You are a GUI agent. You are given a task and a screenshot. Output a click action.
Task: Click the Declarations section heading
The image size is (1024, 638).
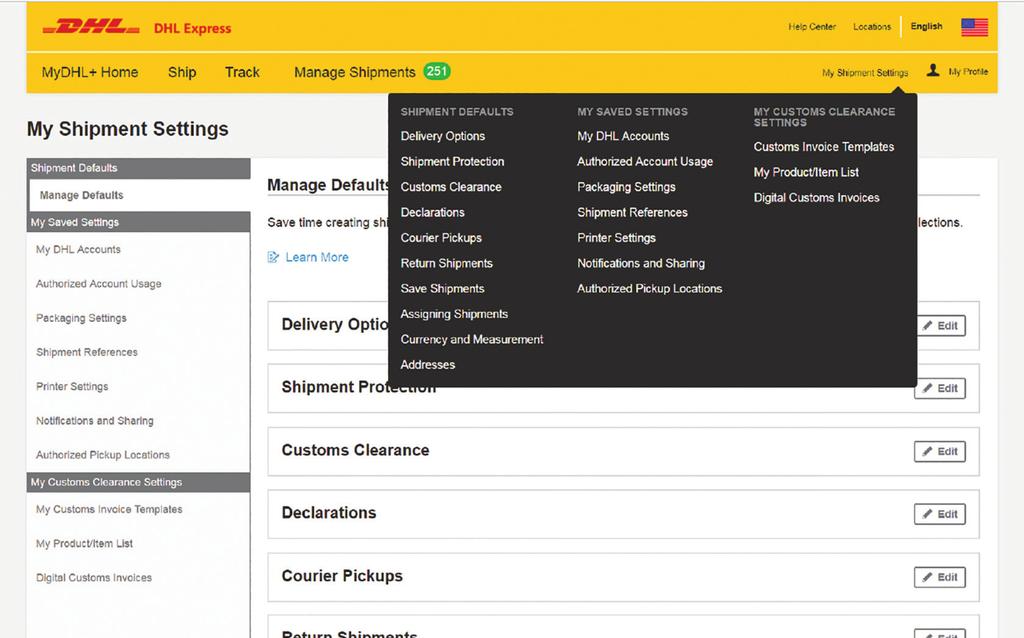[328, 513]
